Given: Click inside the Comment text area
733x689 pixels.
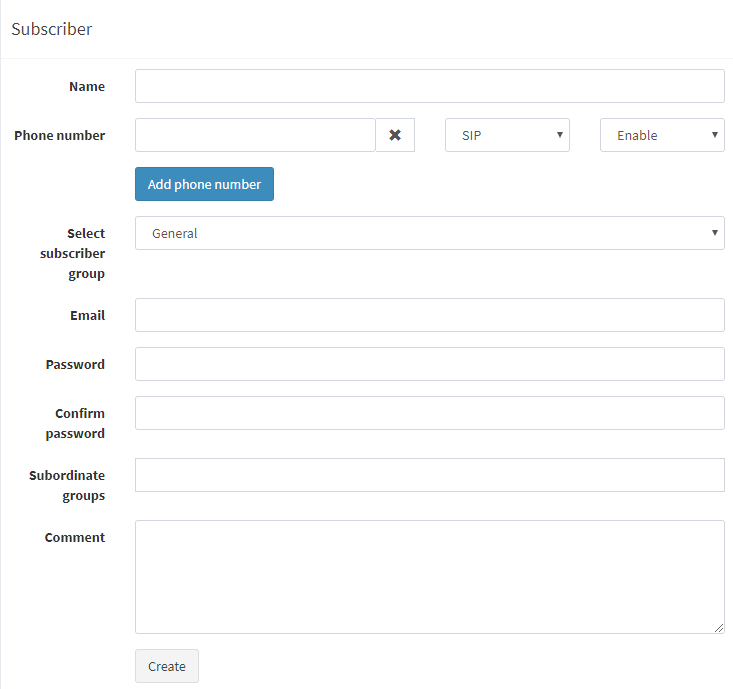Looking at the screenshot, I should (430, 577).
